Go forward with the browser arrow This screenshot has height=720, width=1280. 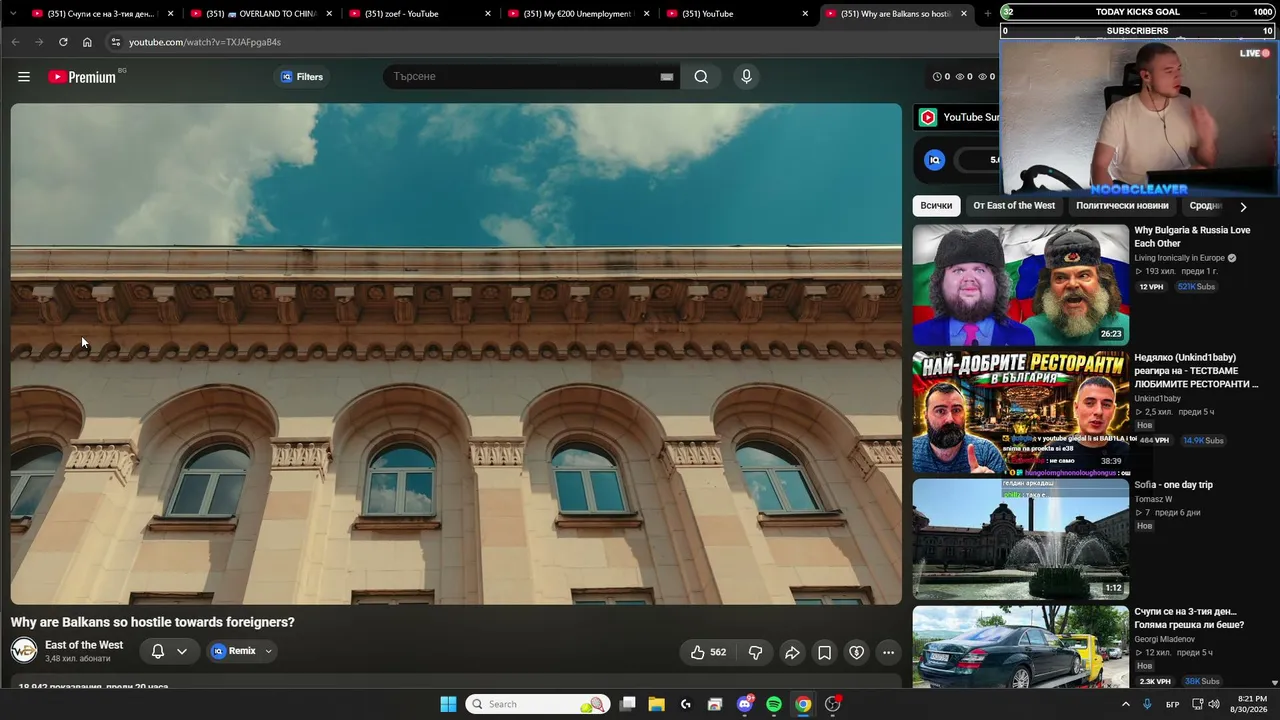pyautogui.click(x=39, y=42)
